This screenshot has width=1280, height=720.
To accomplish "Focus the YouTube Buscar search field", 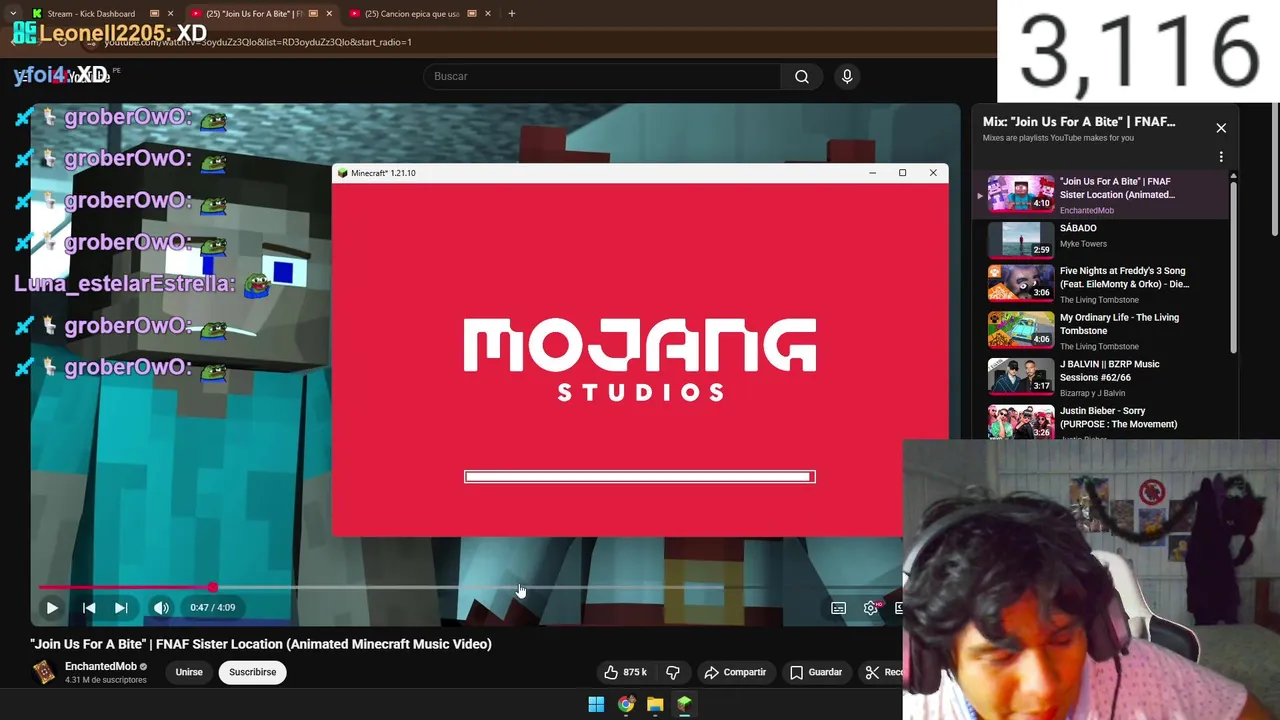I will [602, 76].
